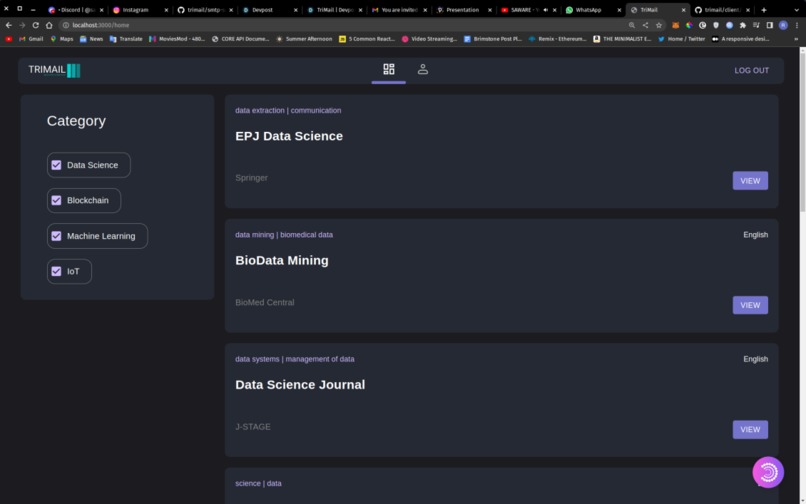Open the tab search dropdown arrow
This screenshot has width=806, height=504.
click(x=797, y=10)
